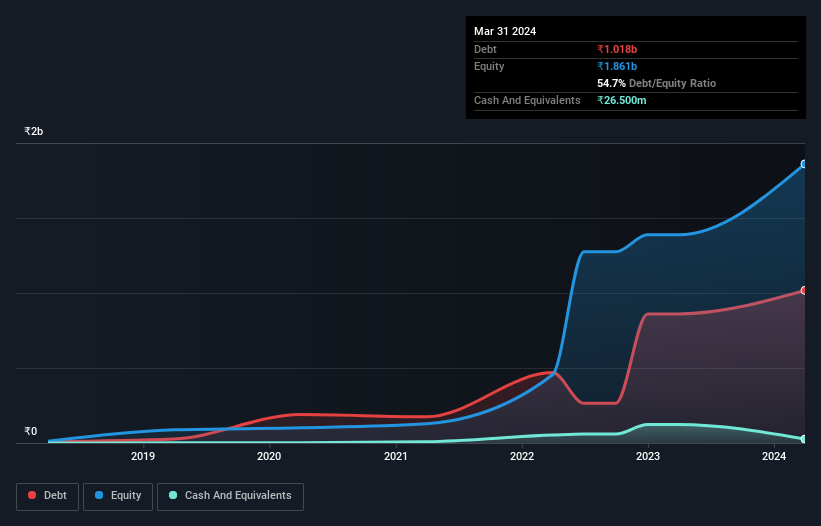Select the Cash end-point marker on chart
821x526 pixels.
click(804, 439)
